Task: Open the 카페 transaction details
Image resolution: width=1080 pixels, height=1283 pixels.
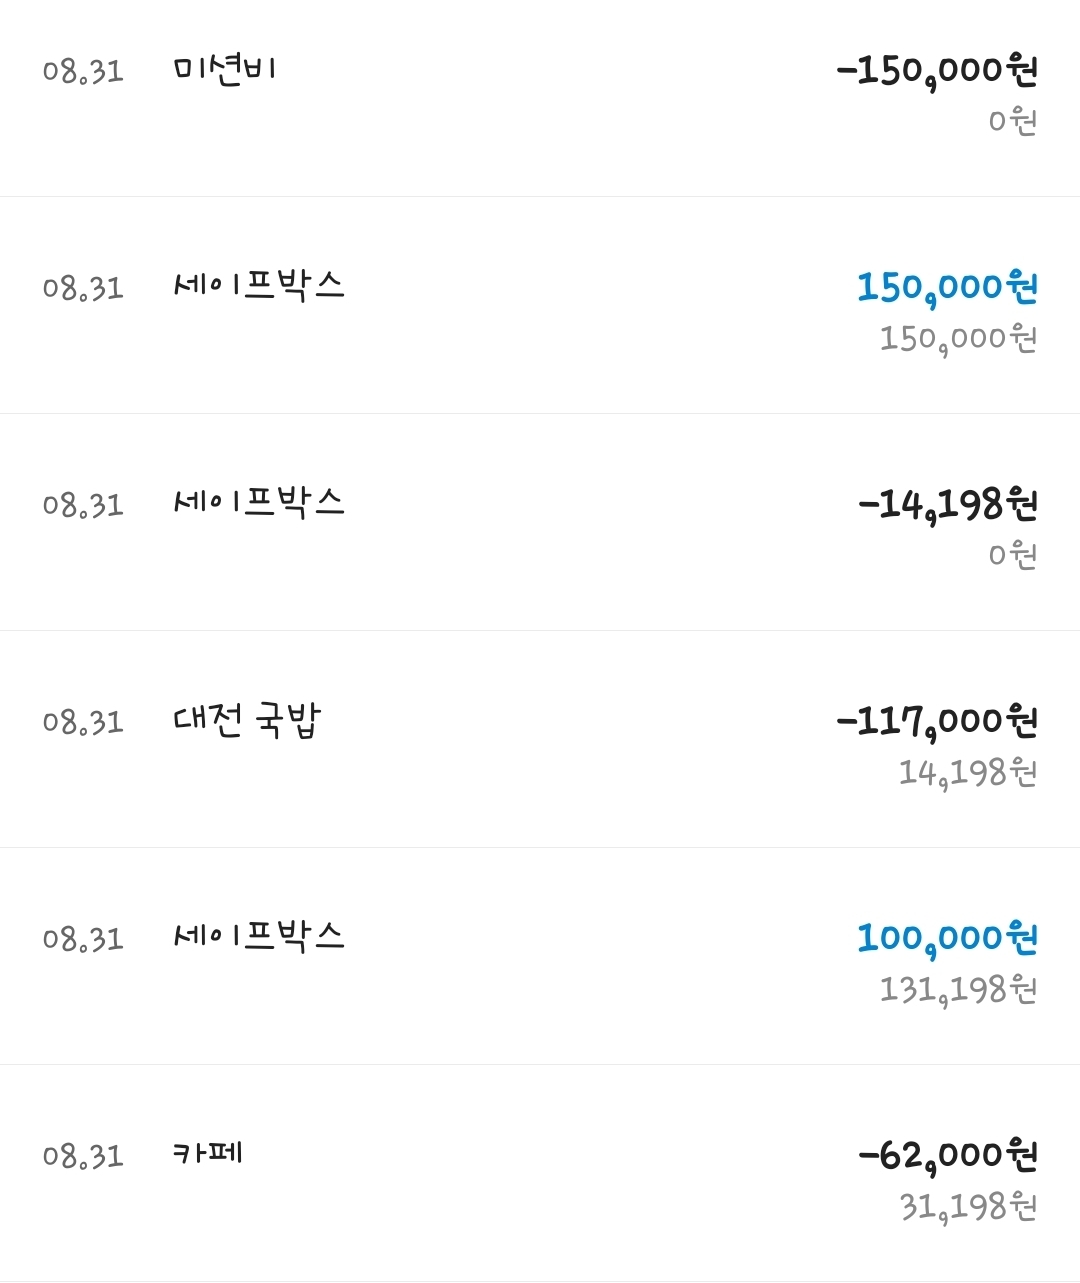Action: 208,1154
